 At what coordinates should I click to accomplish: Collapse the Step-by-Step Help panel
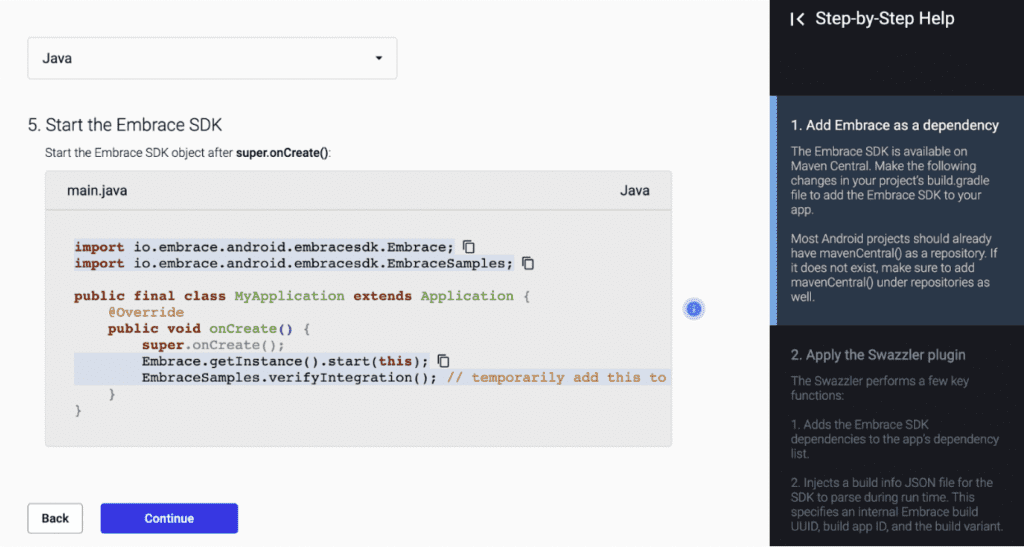(x=797, y=19)
